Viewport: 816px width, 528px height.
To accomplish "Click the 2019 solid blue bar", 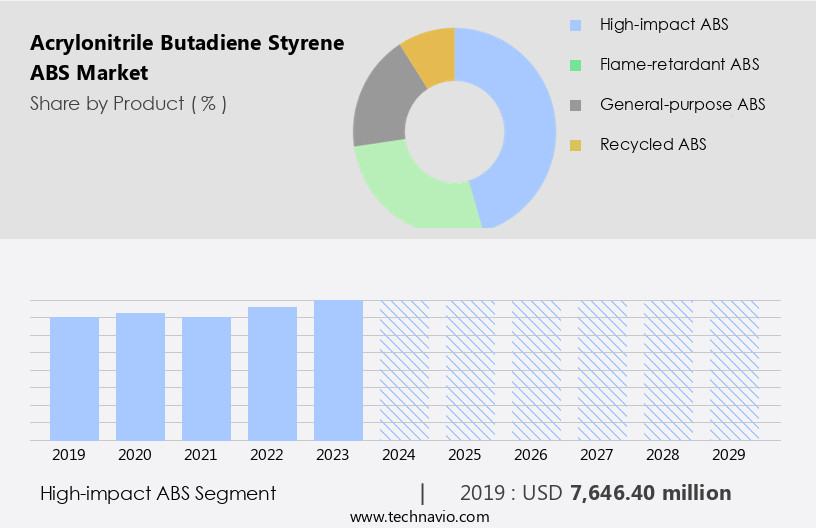I will point(75,378).
